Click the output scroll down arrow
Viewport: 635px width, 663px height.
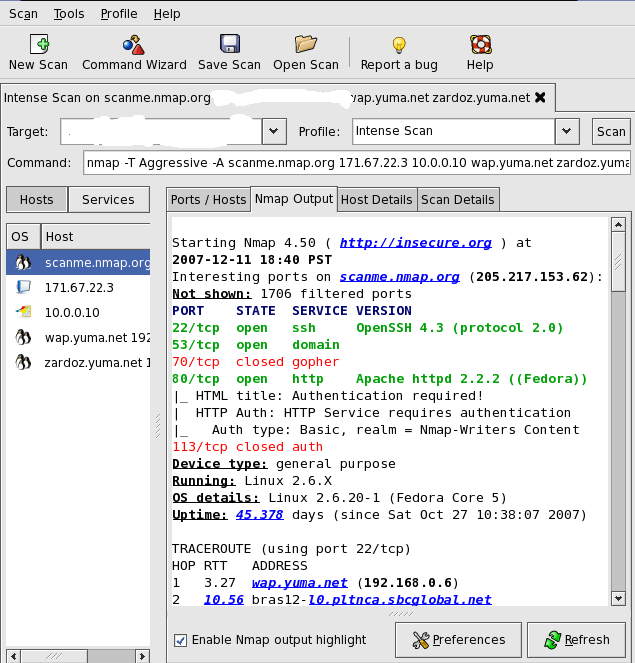[x=619, y=598]
